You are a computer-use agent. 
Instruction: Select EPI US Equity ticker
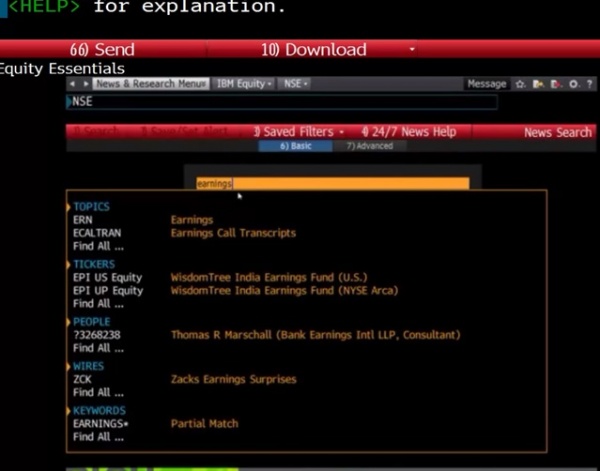(220, 277)
